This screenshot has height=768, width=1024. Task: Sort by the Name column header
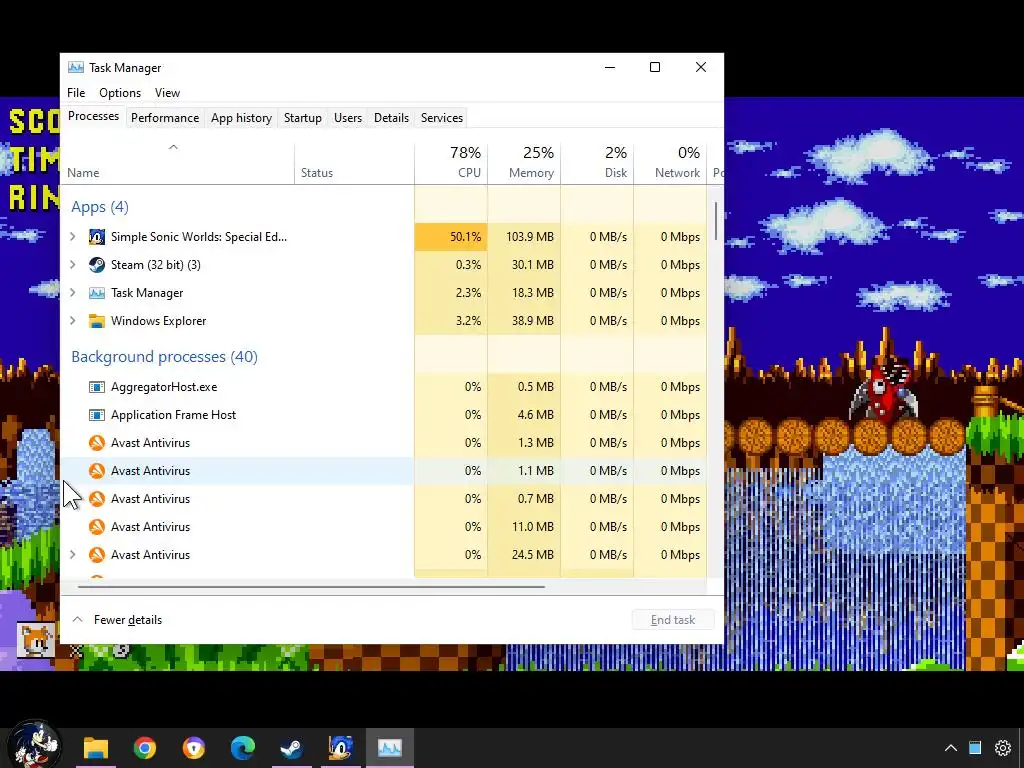(177, 163)
